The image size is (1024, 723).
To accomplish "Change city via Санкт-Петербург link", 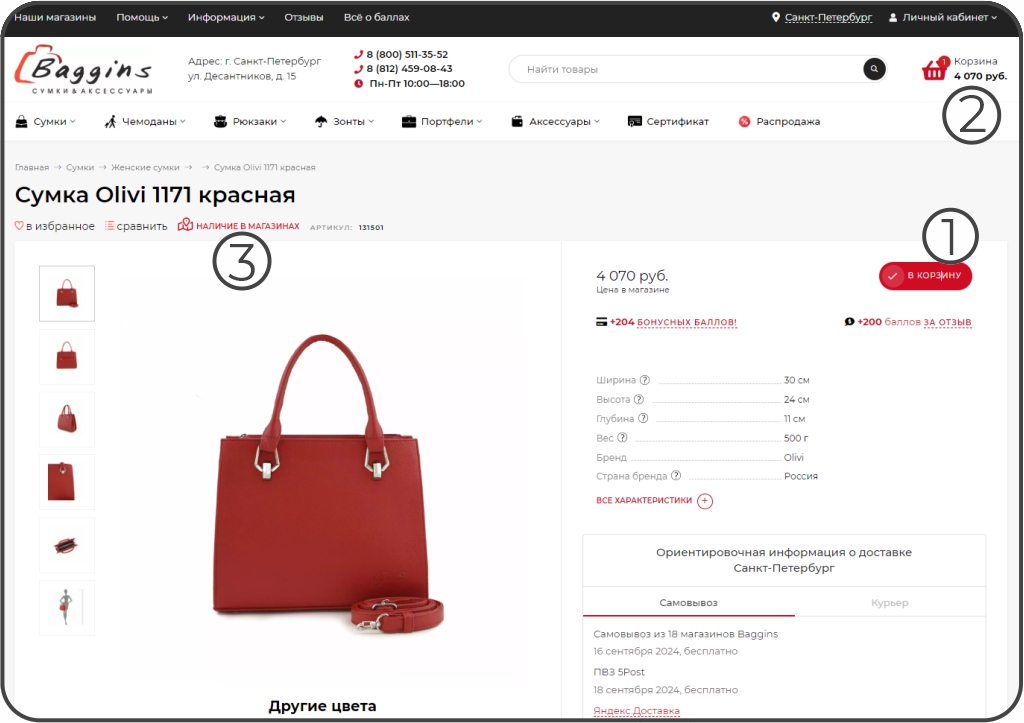I will pyautogui.click(x=828, y=18).
